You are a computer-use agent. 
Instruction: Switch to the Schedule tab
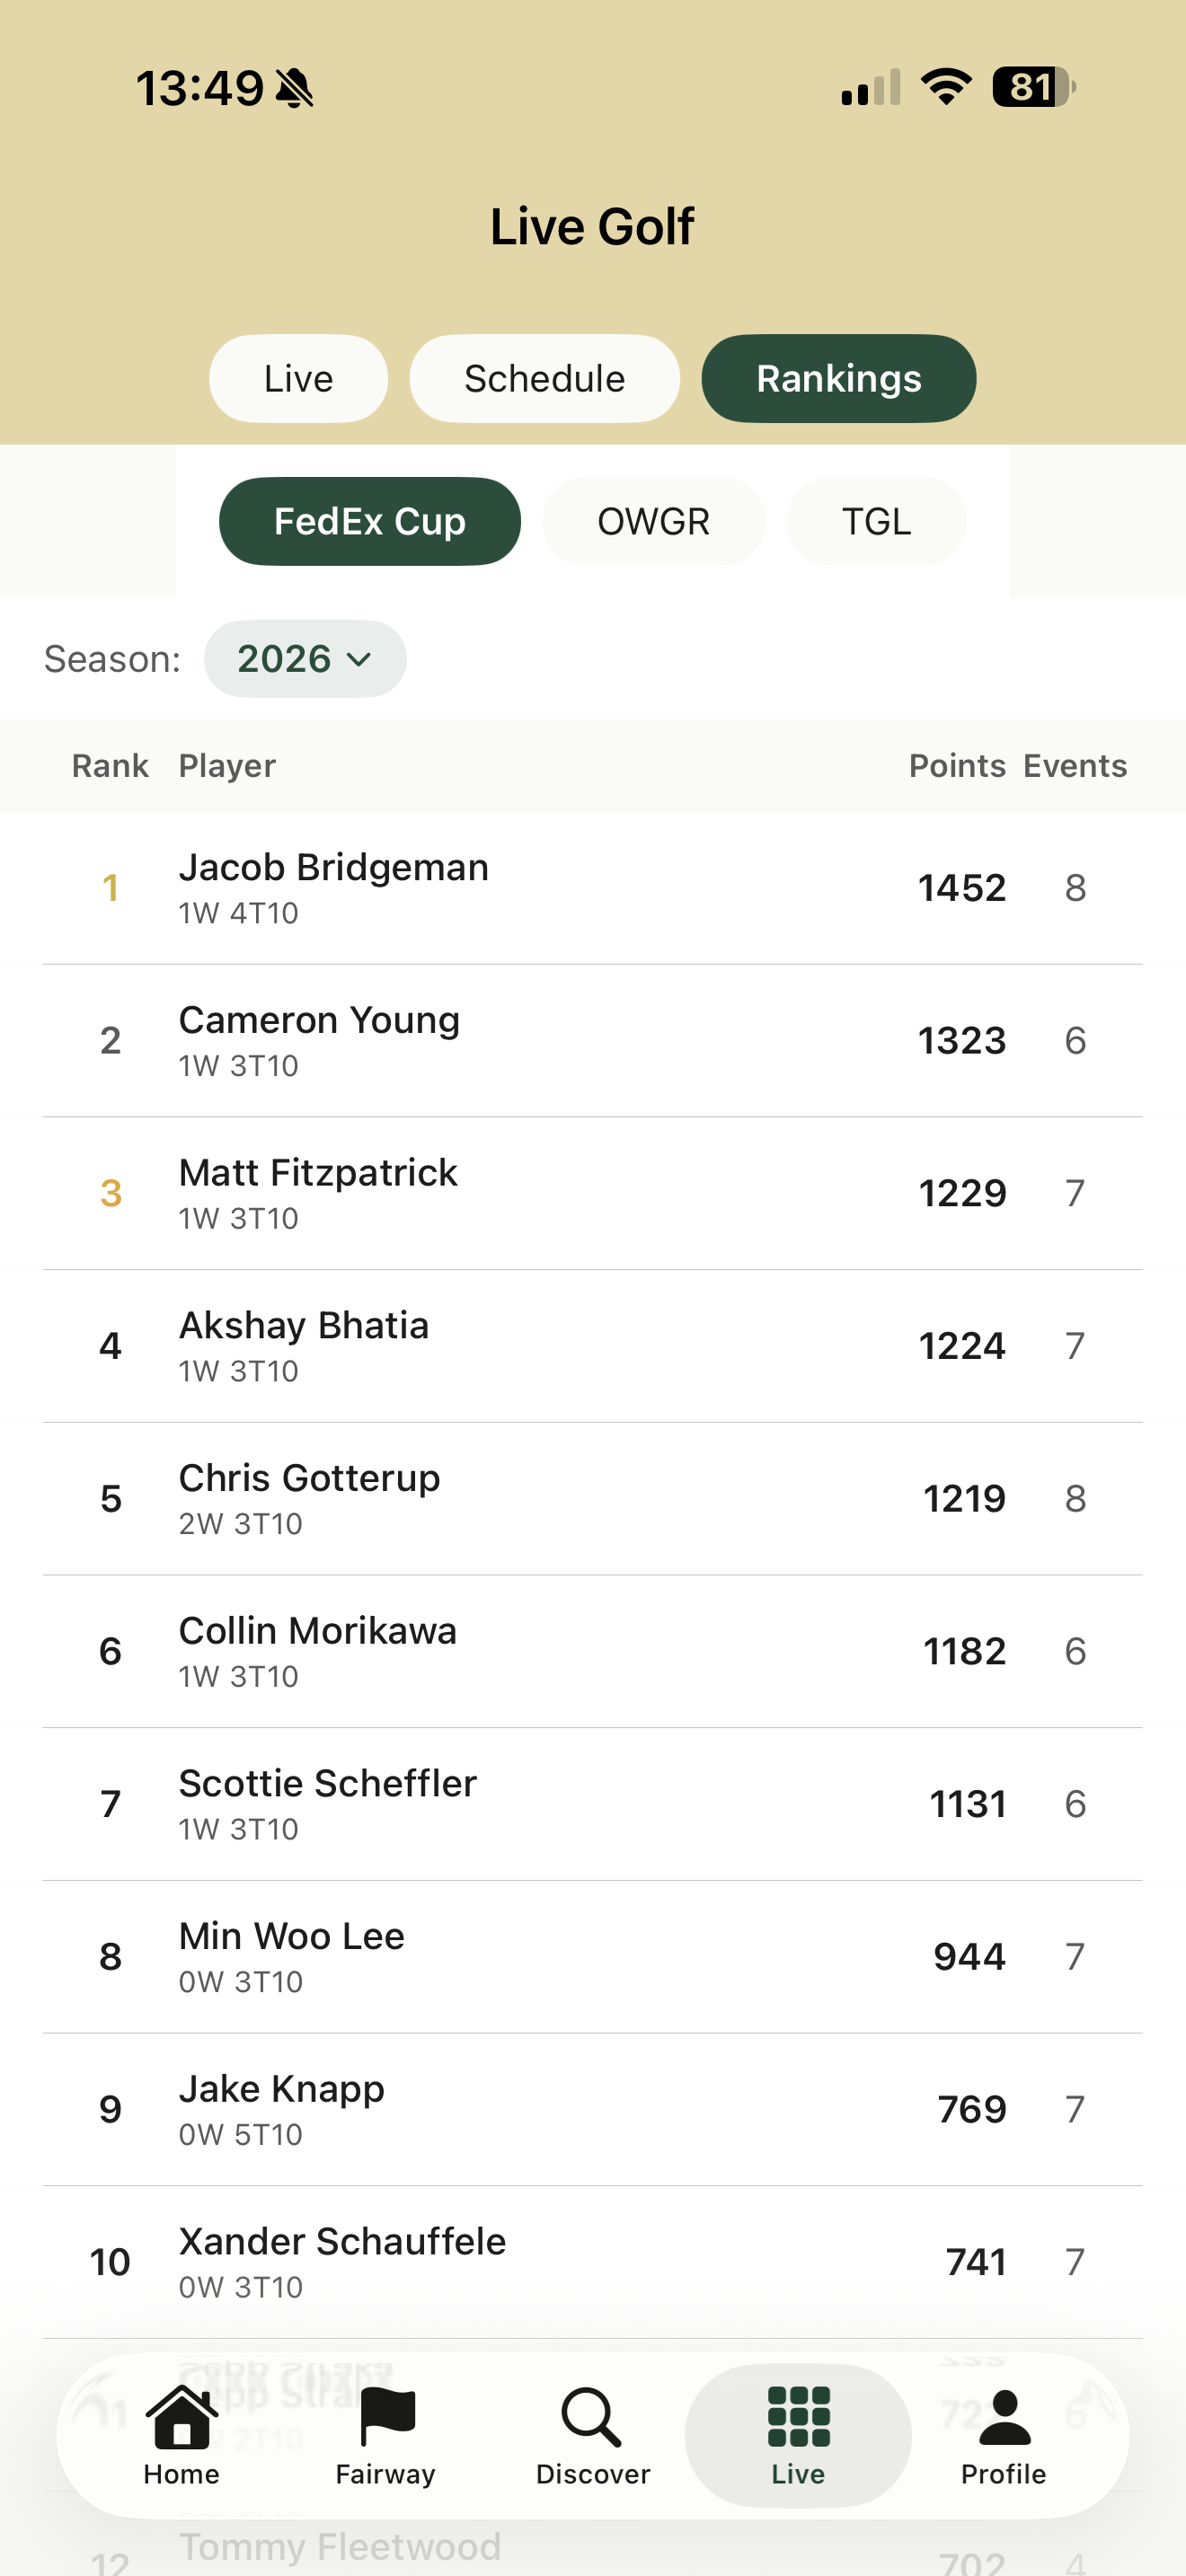(x=544, y=379)
